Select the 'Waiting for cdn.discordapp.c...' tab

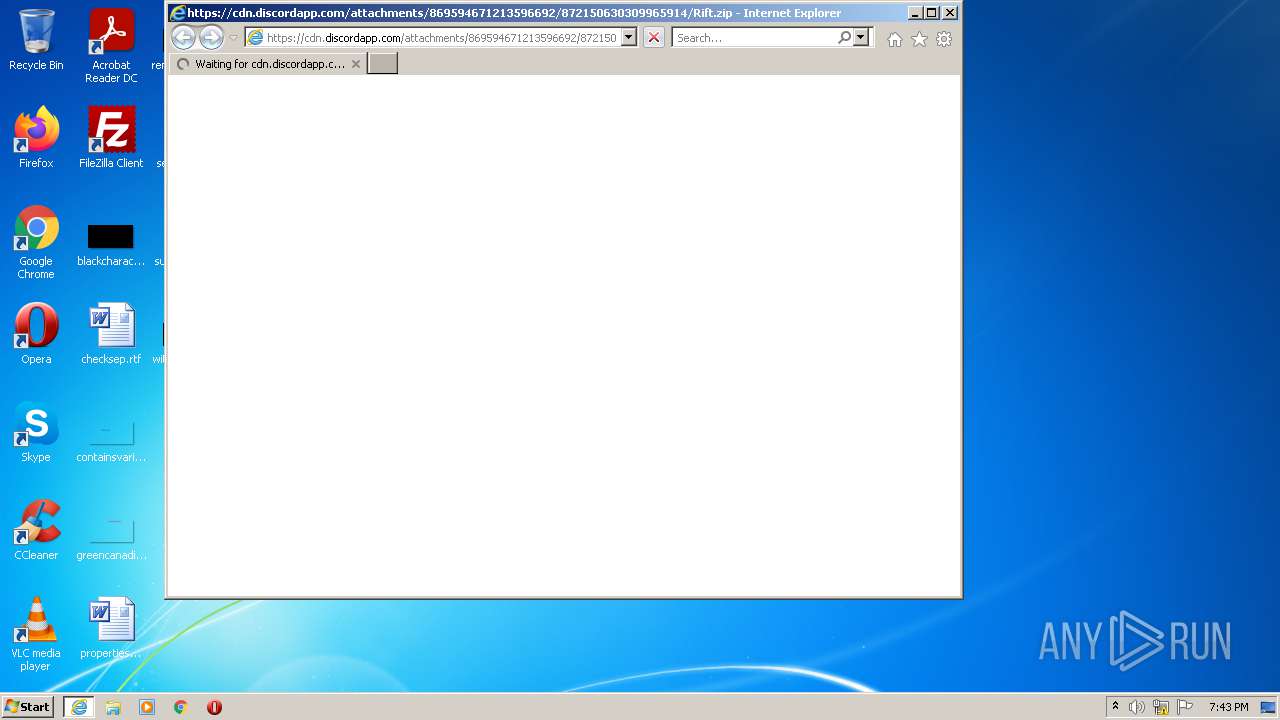267,64
